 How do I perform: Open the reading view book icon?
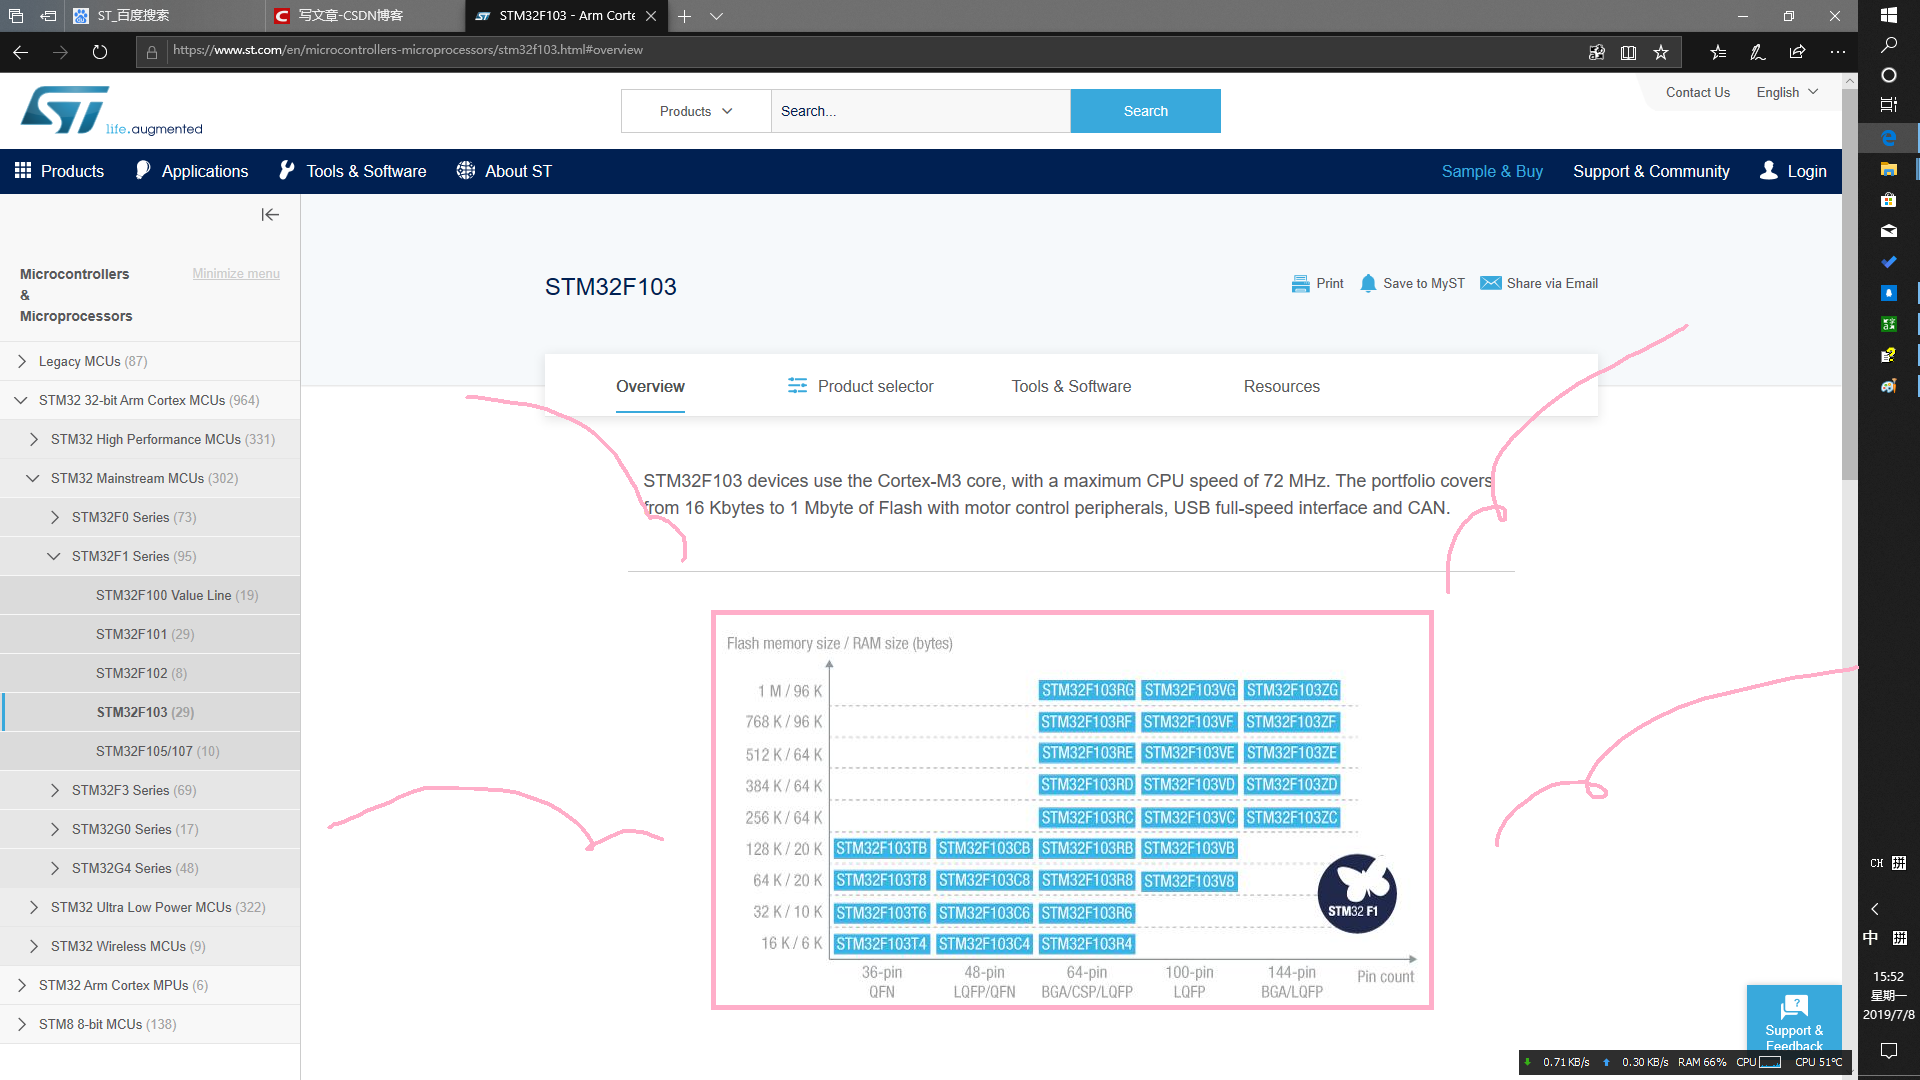coord(1628,52)
